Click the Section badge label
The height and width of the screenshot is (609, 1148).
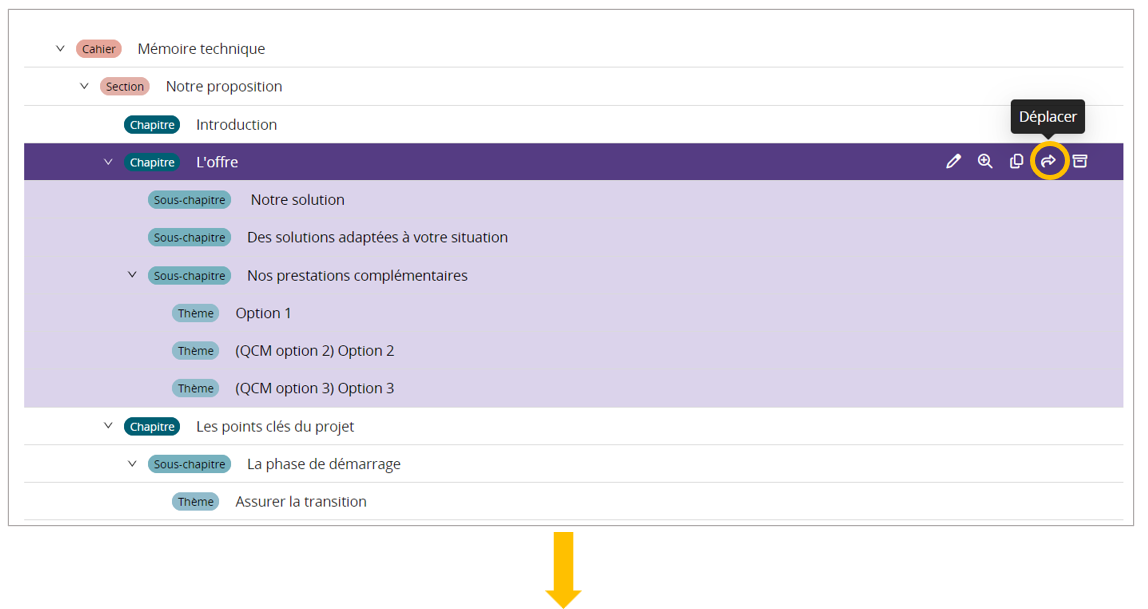(x=125, y=87)
